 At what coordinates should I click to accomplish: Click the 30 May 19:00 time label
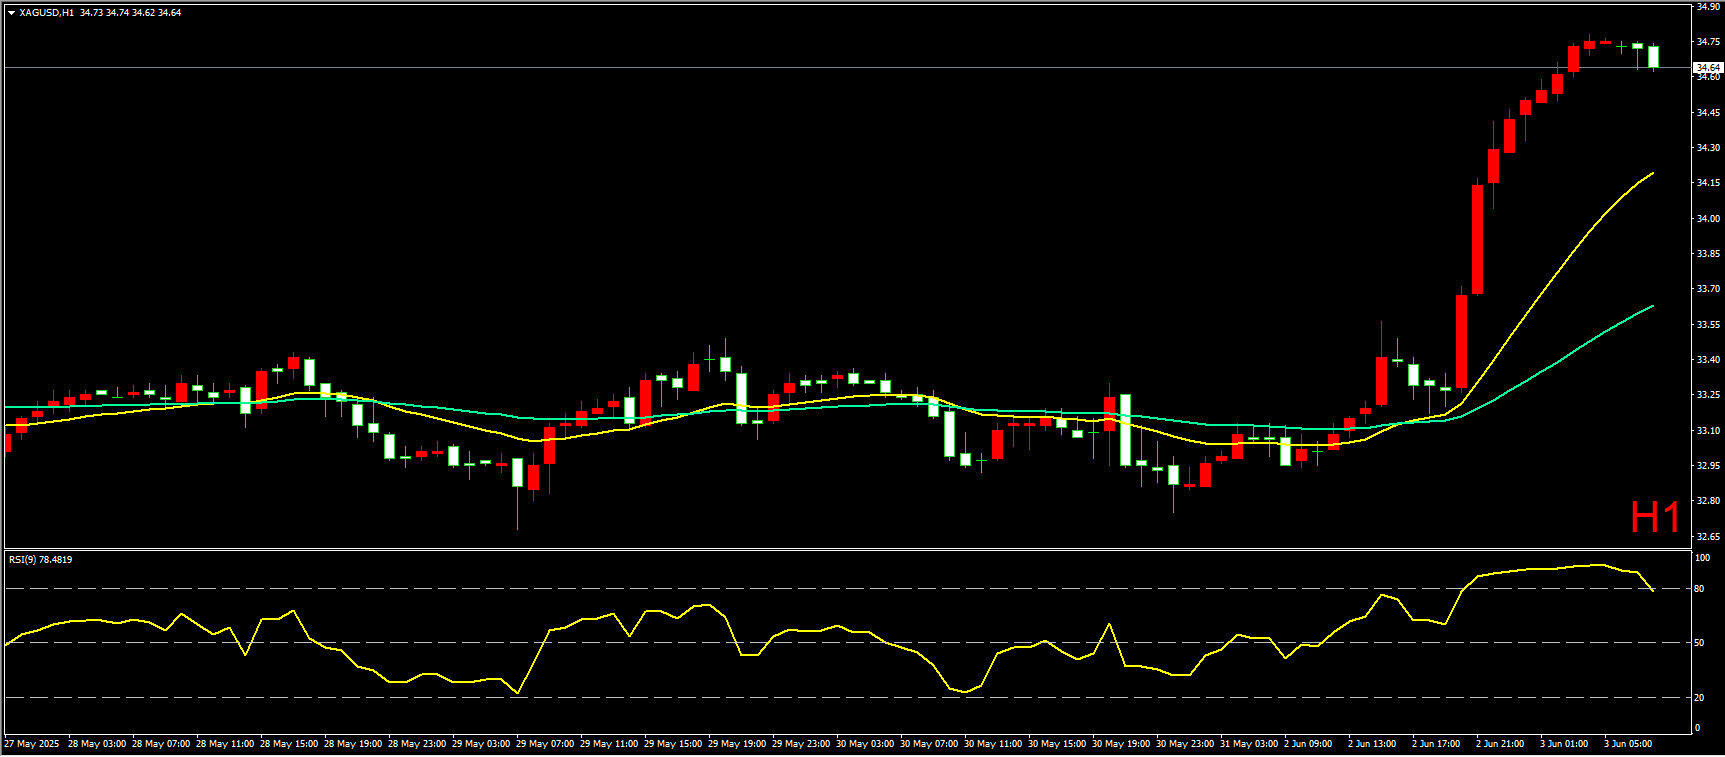pyautogui.click(x=1121, y=744)
